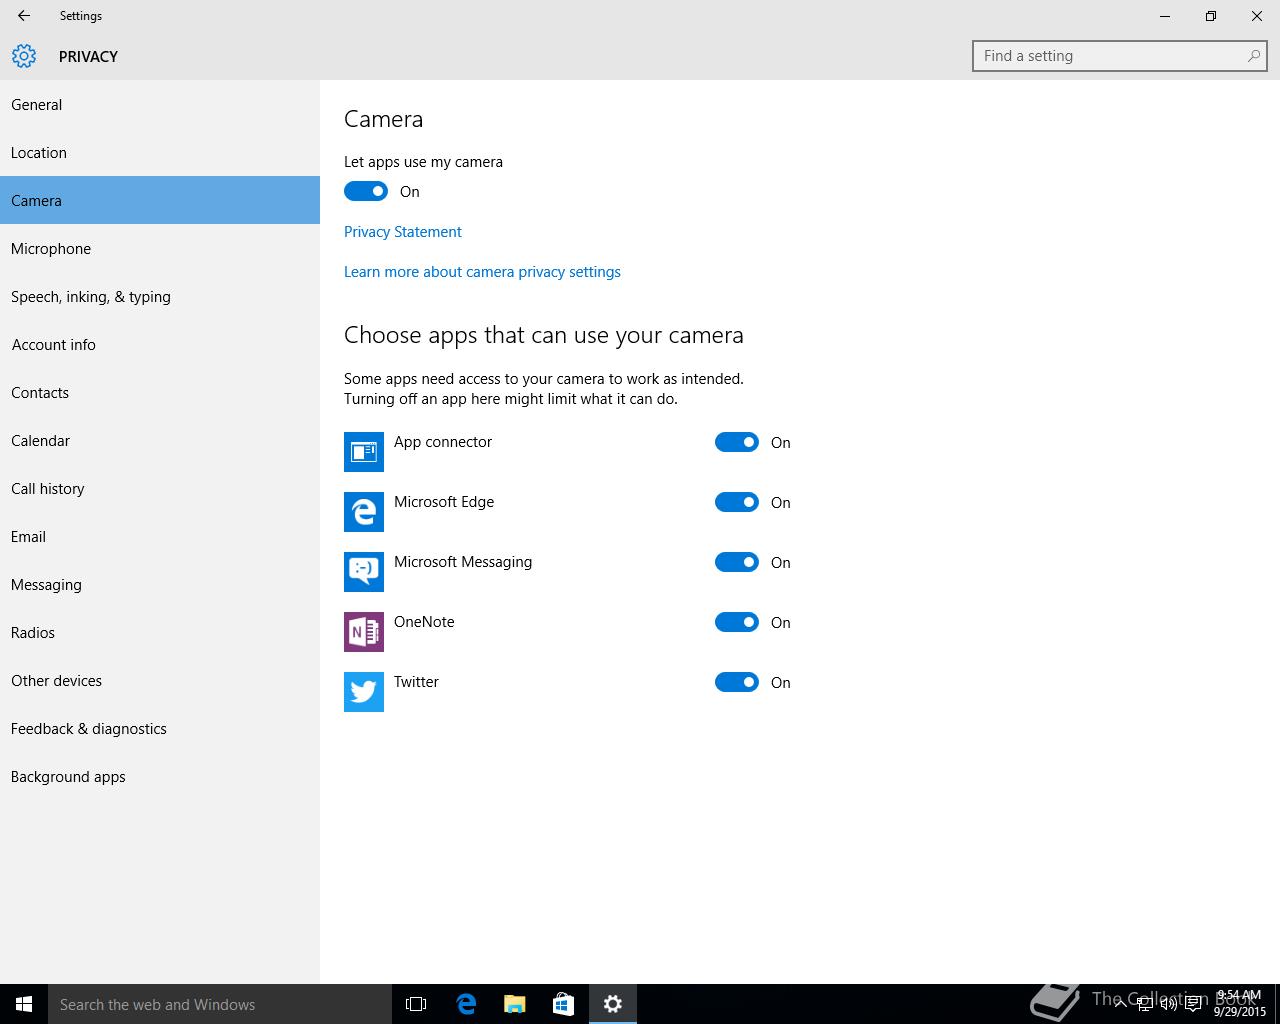This screenshot has height=1024, width=1280.
Task: Open Background apps settings
Action: 160,776
